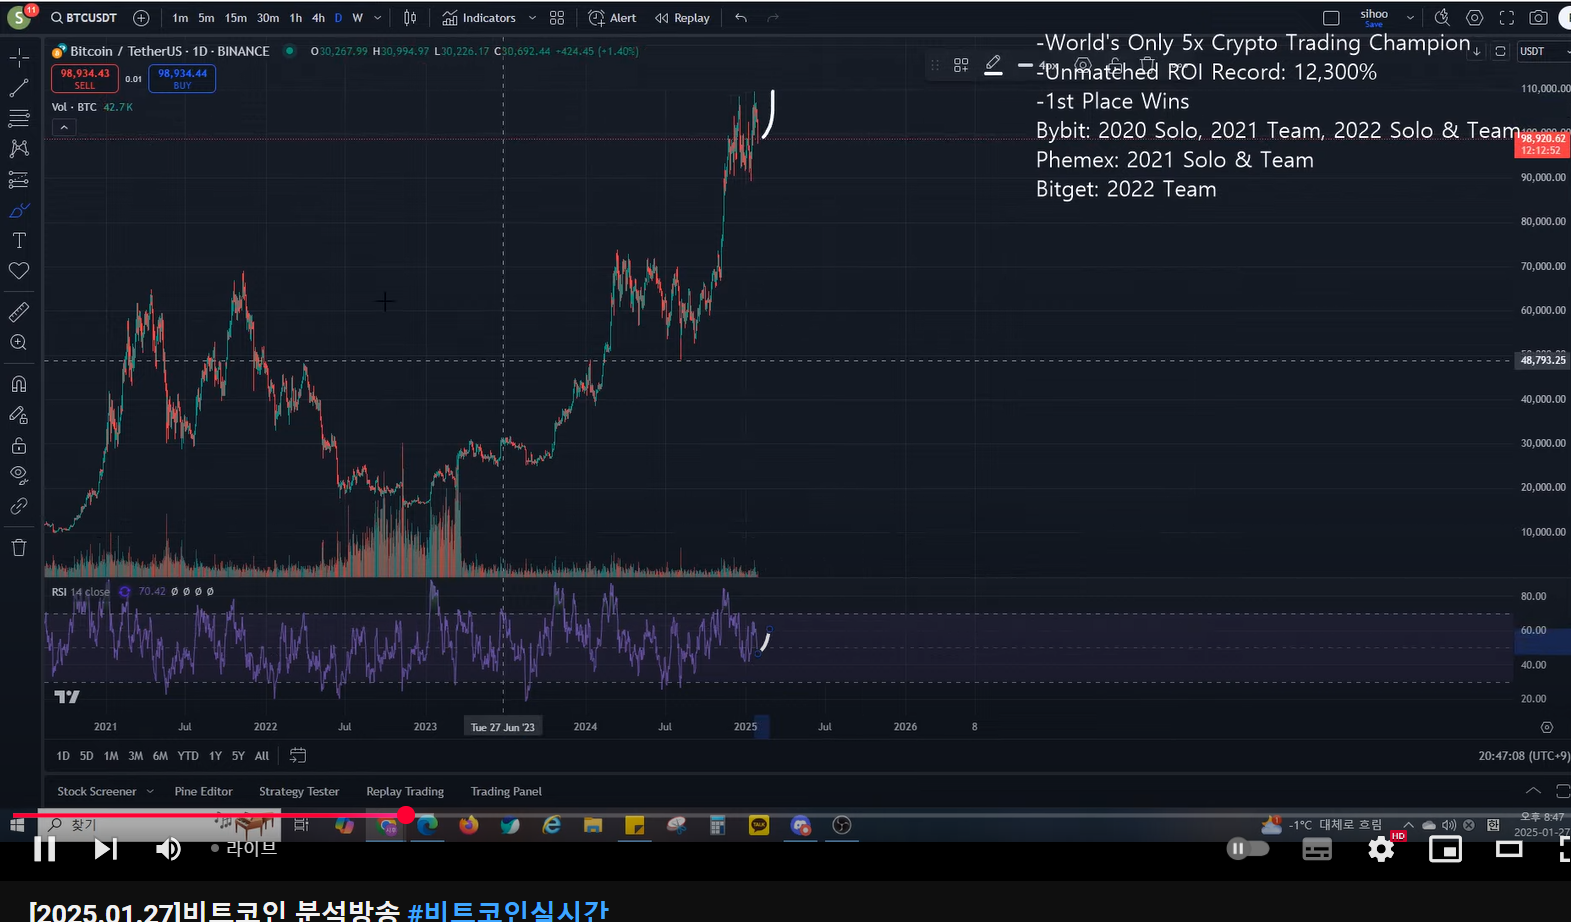
Task: Open the patterns drawing tools
Action: (19, 149)
